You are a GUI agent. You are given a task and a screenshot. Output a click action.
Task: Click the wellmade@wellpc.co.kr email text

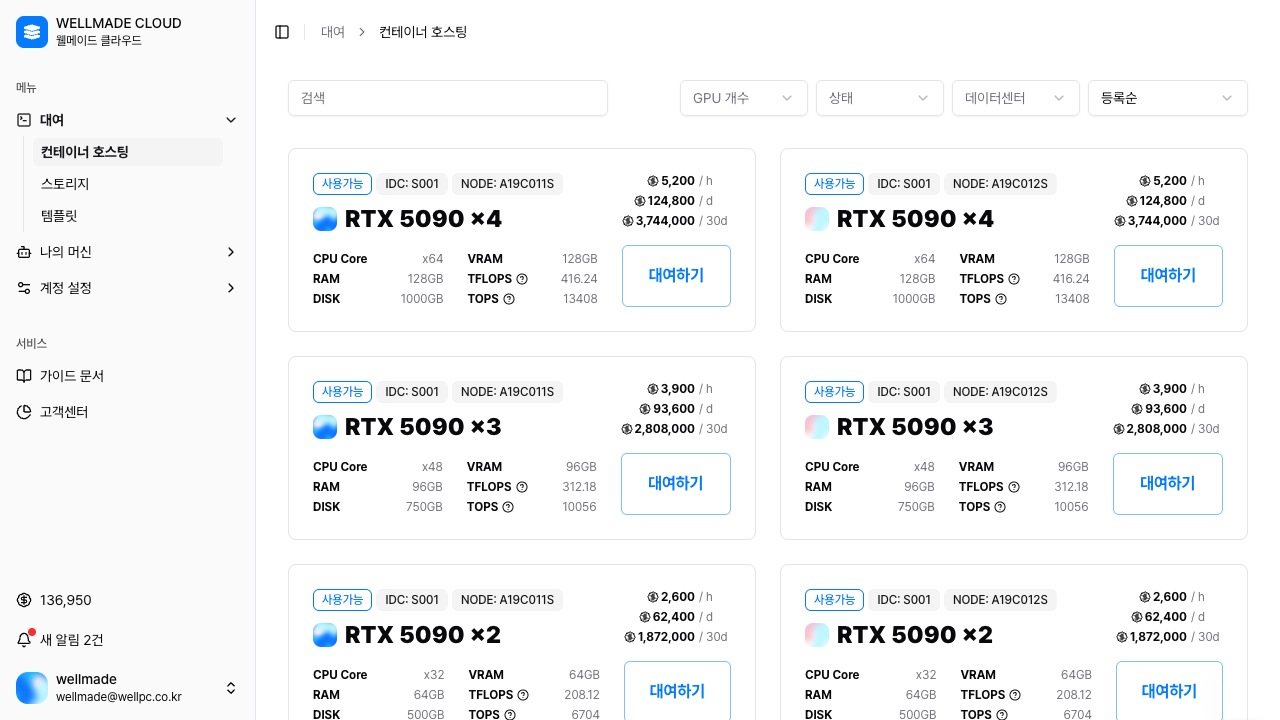click(119, 697)
